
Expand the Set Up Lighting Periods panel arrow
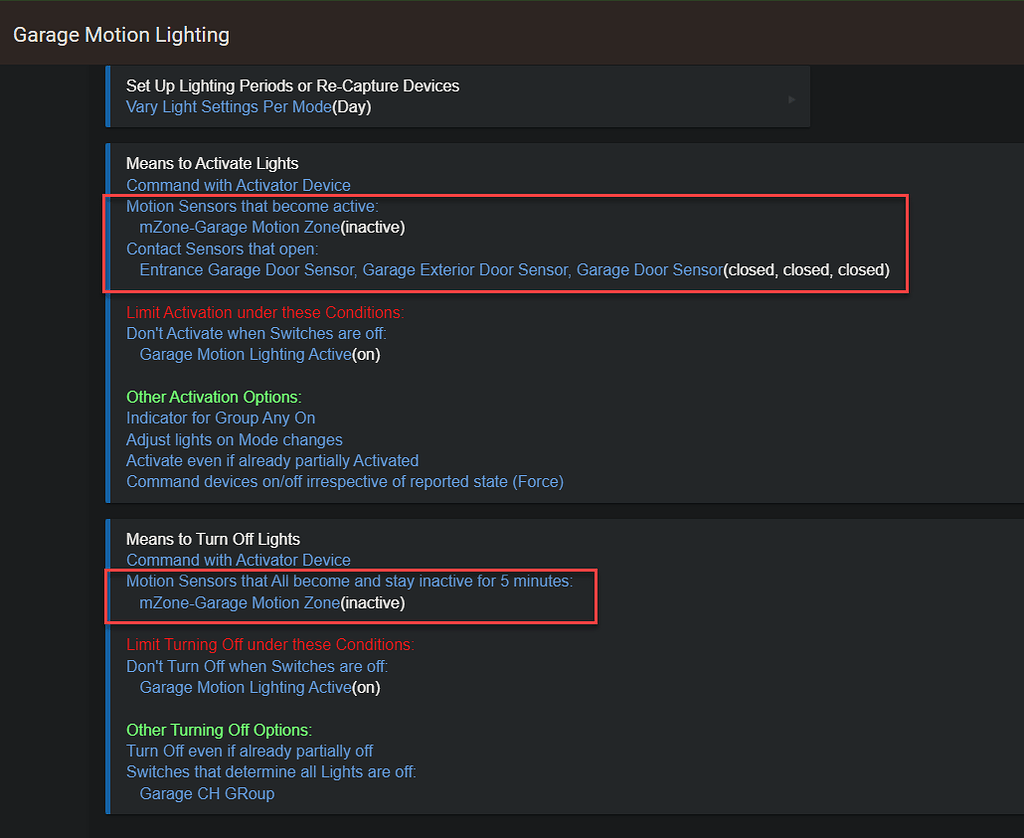click(x=792, y=99)
